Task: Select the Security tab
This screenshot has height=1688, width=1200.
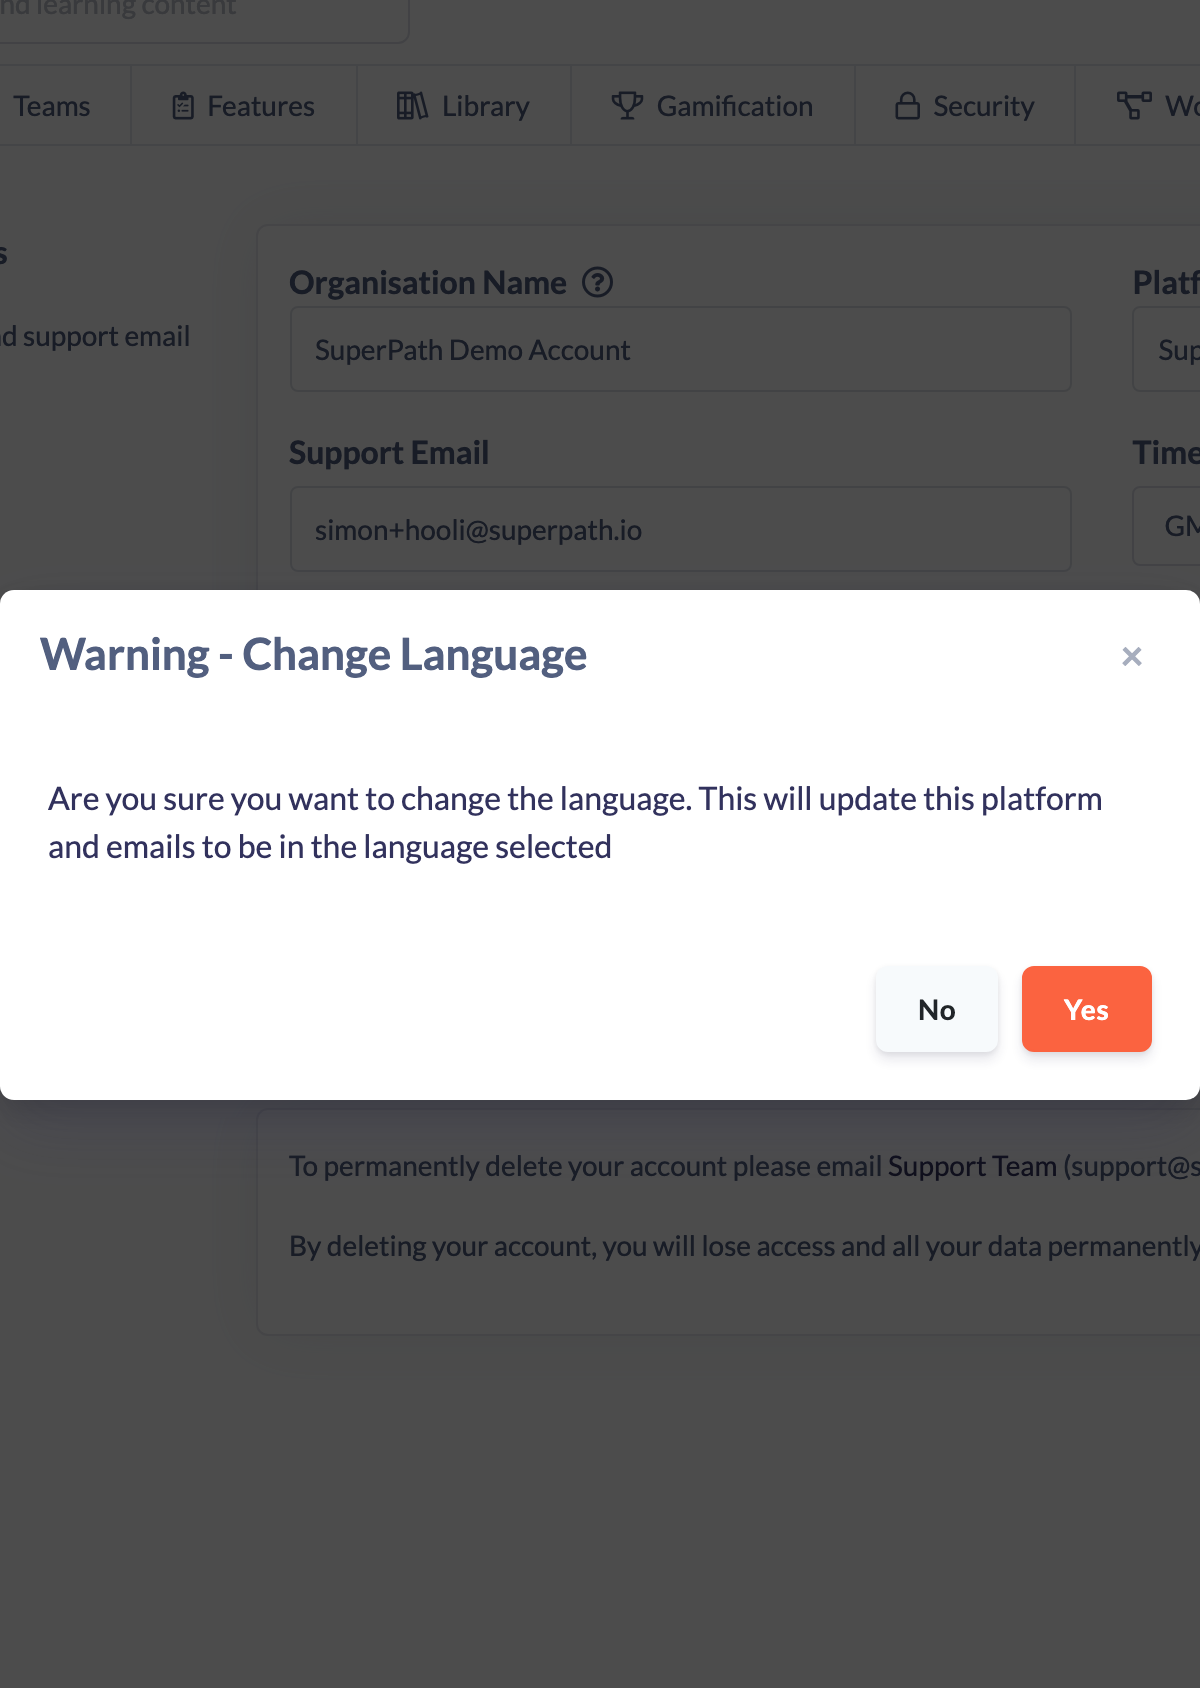Action: tap(965, 106)
